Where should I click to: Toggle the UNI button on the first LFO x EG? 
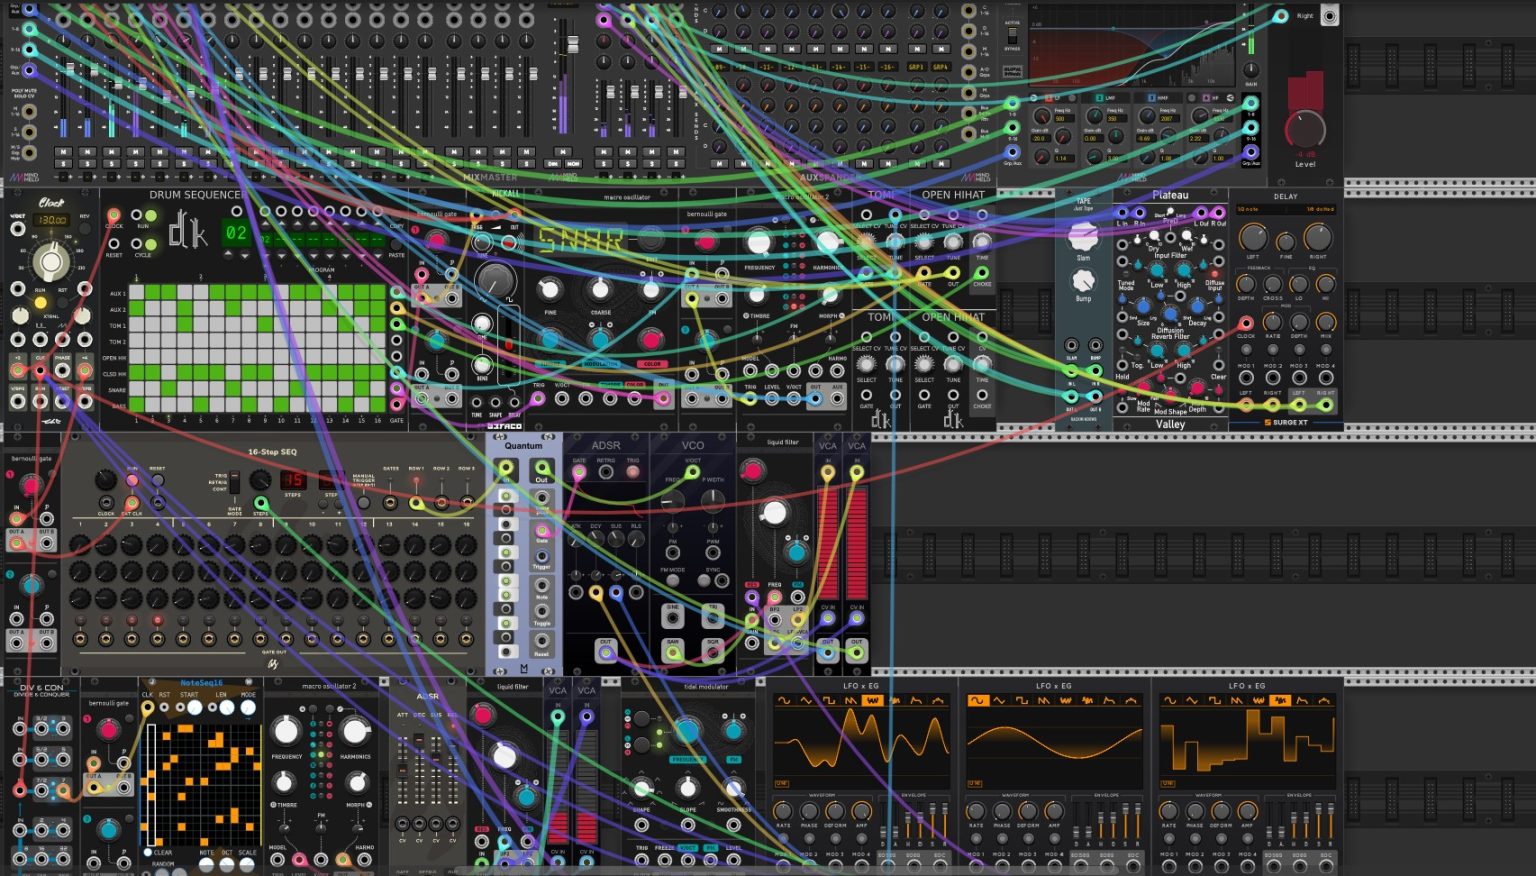[x=781, y=784]
